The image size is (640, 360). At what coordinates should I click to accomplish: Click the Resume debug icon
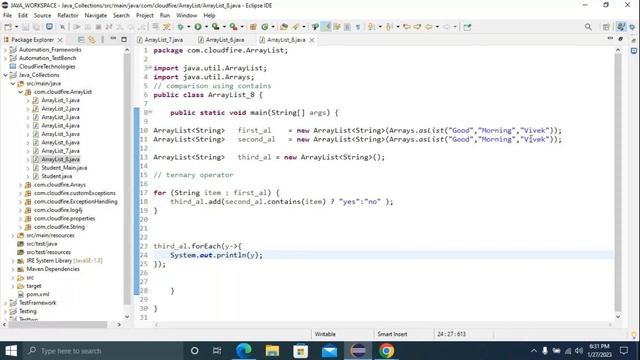(x=76, y=27)
